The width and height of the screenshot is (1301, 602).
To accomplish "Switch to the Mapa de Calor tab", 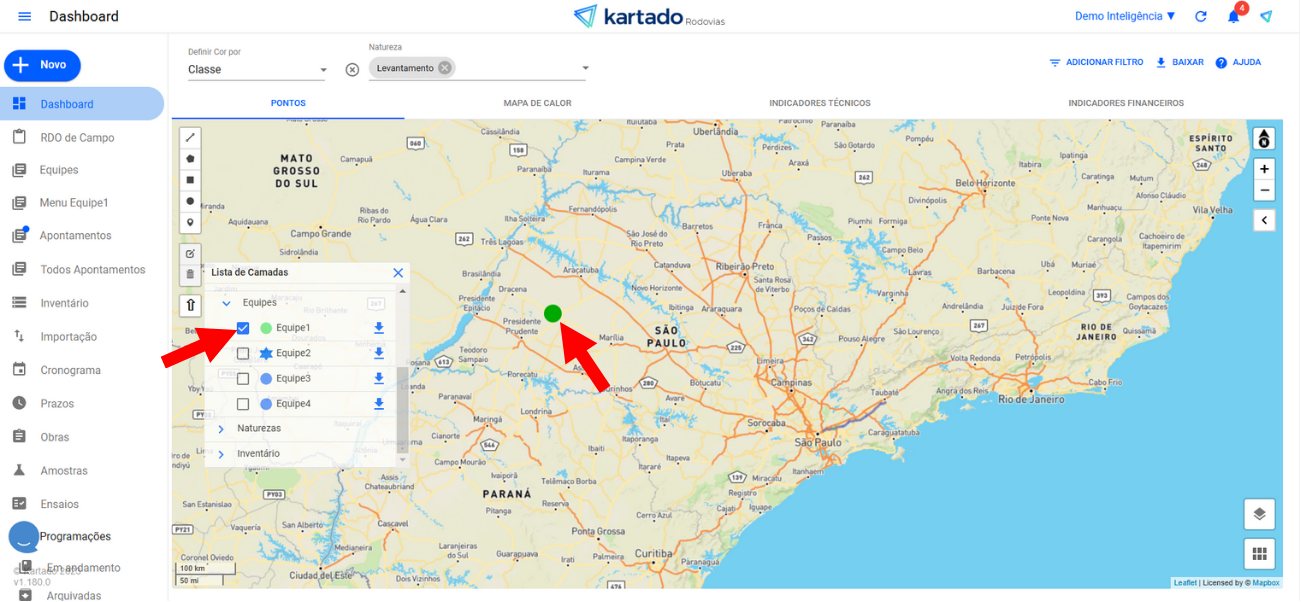I will 537,103.
